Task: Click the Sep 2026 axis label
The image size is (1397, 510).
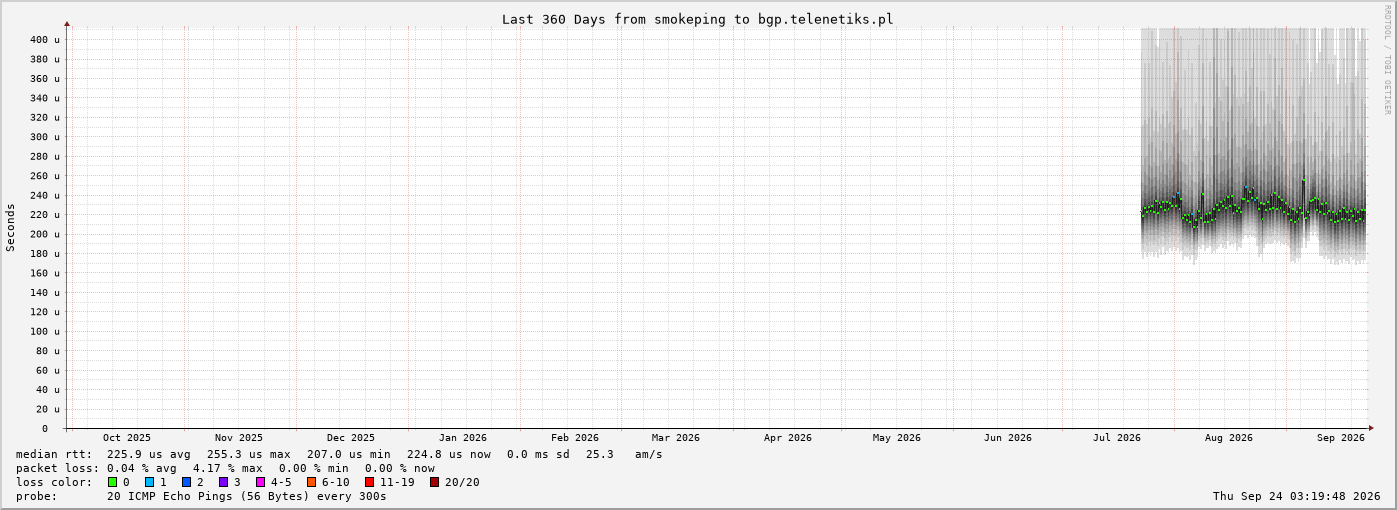Action: 1341,437
